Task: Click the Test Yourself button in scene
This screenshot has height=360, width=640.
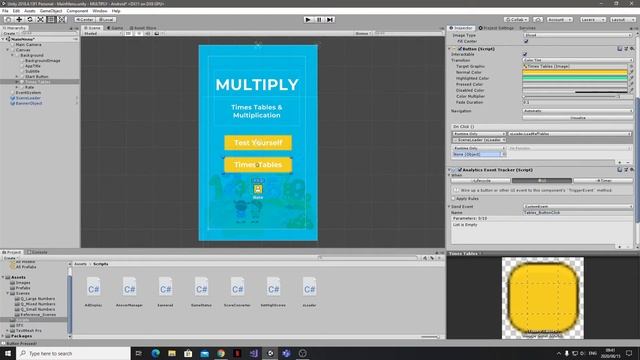Action: click(258, 142)
